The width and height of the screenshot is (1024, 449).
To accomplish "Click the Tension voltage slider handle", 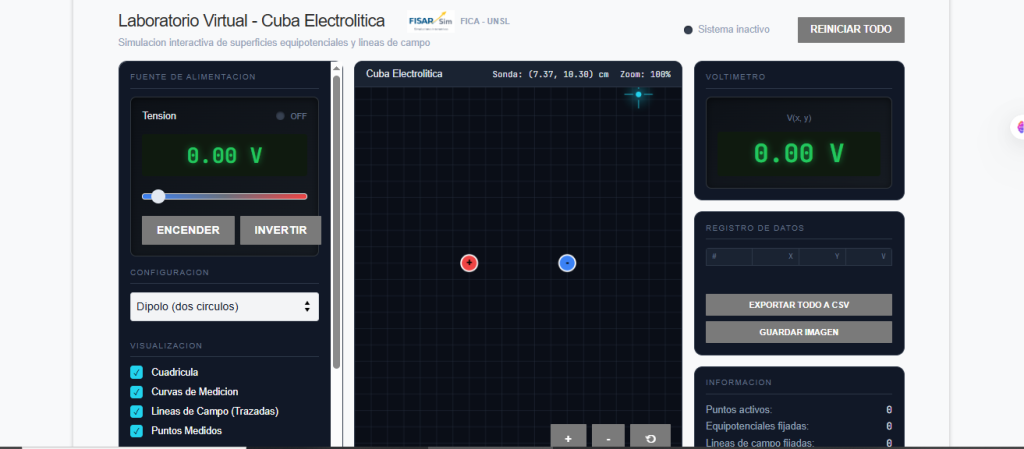I will (x=158, y=196).
